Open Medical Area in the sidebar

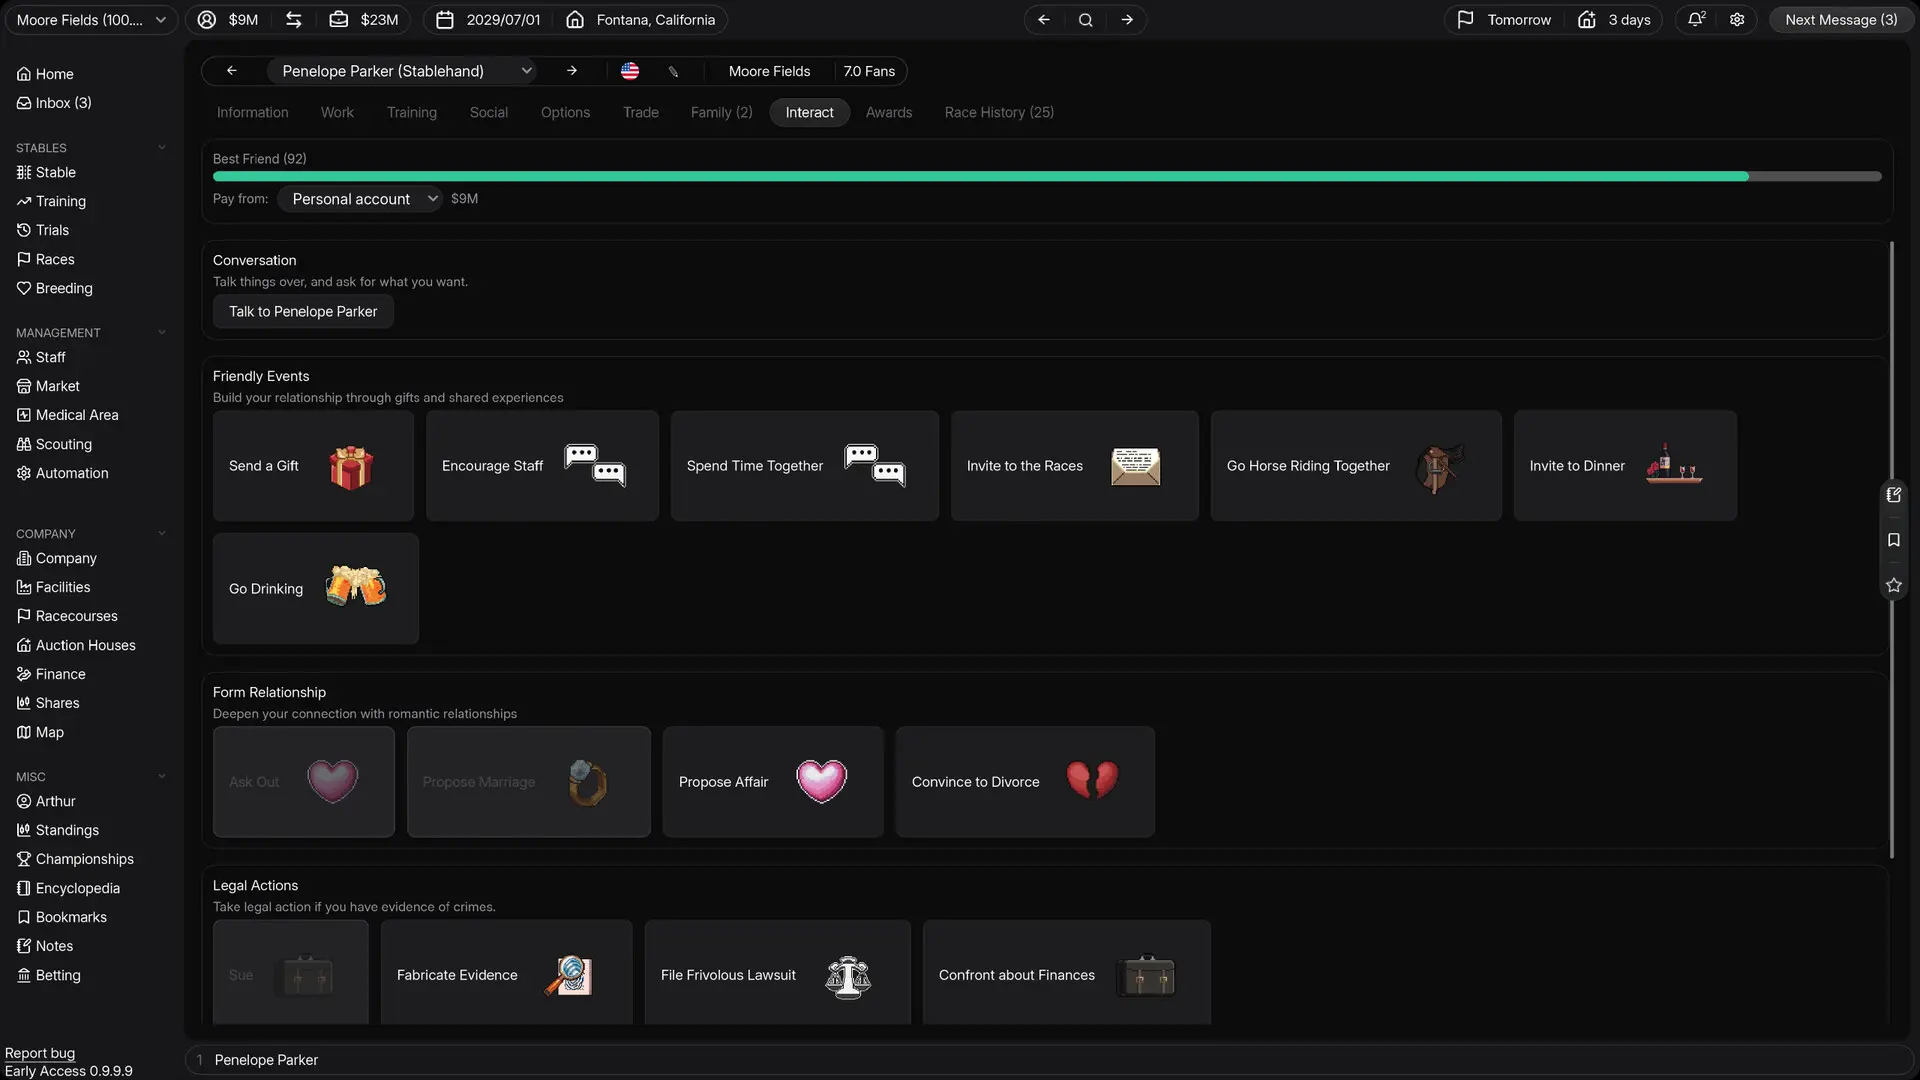(68, 415)
